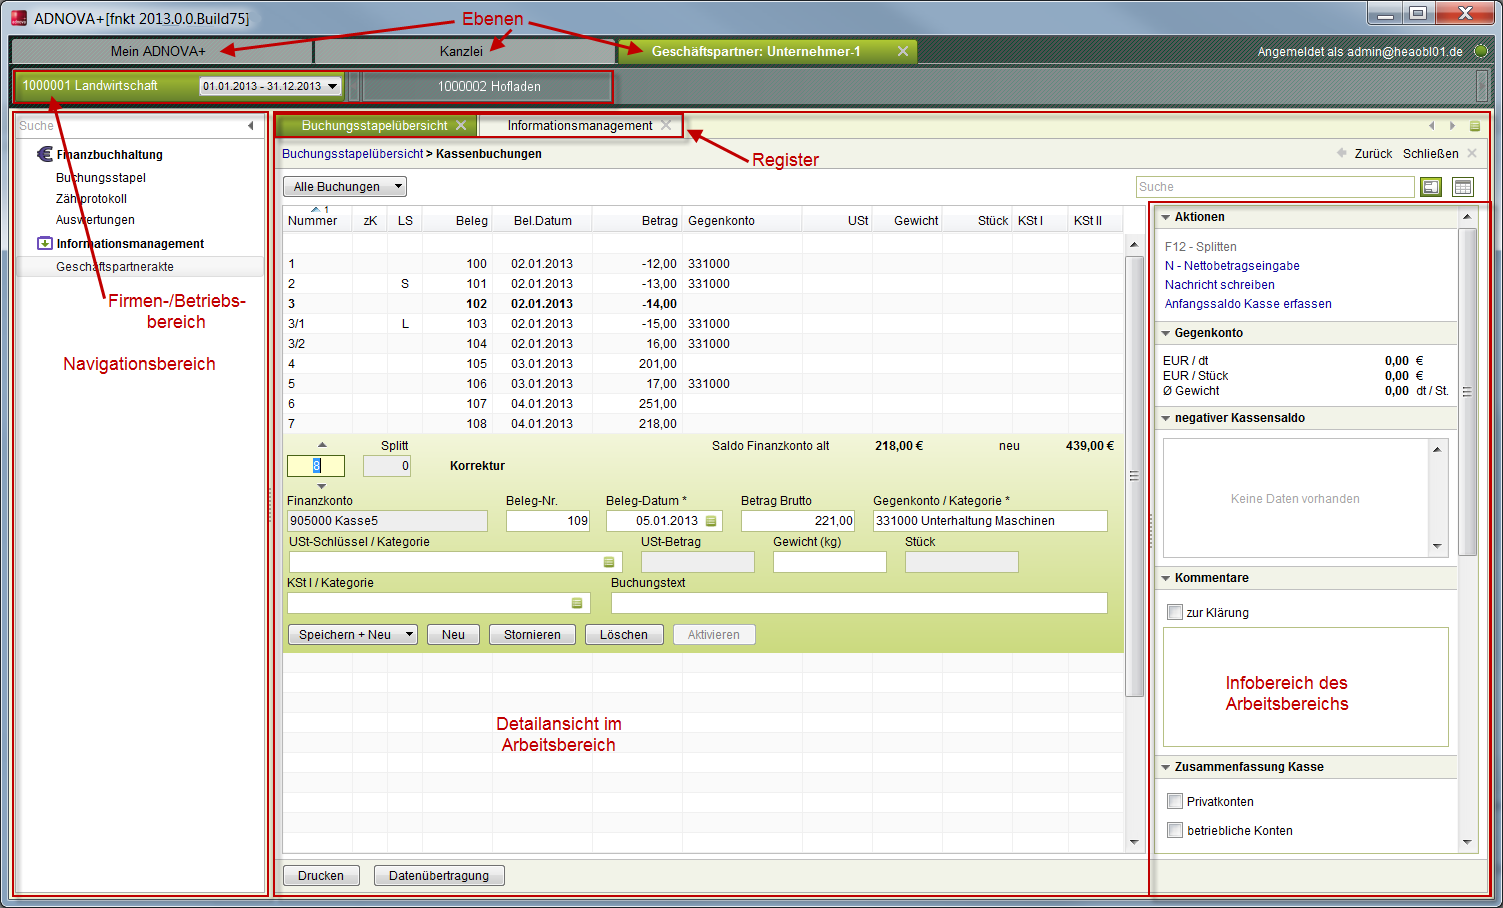This screenshot has height=908, width=1503.
Task: Open the fiscal year date range dropdown
Action: [x=271, y=87]
